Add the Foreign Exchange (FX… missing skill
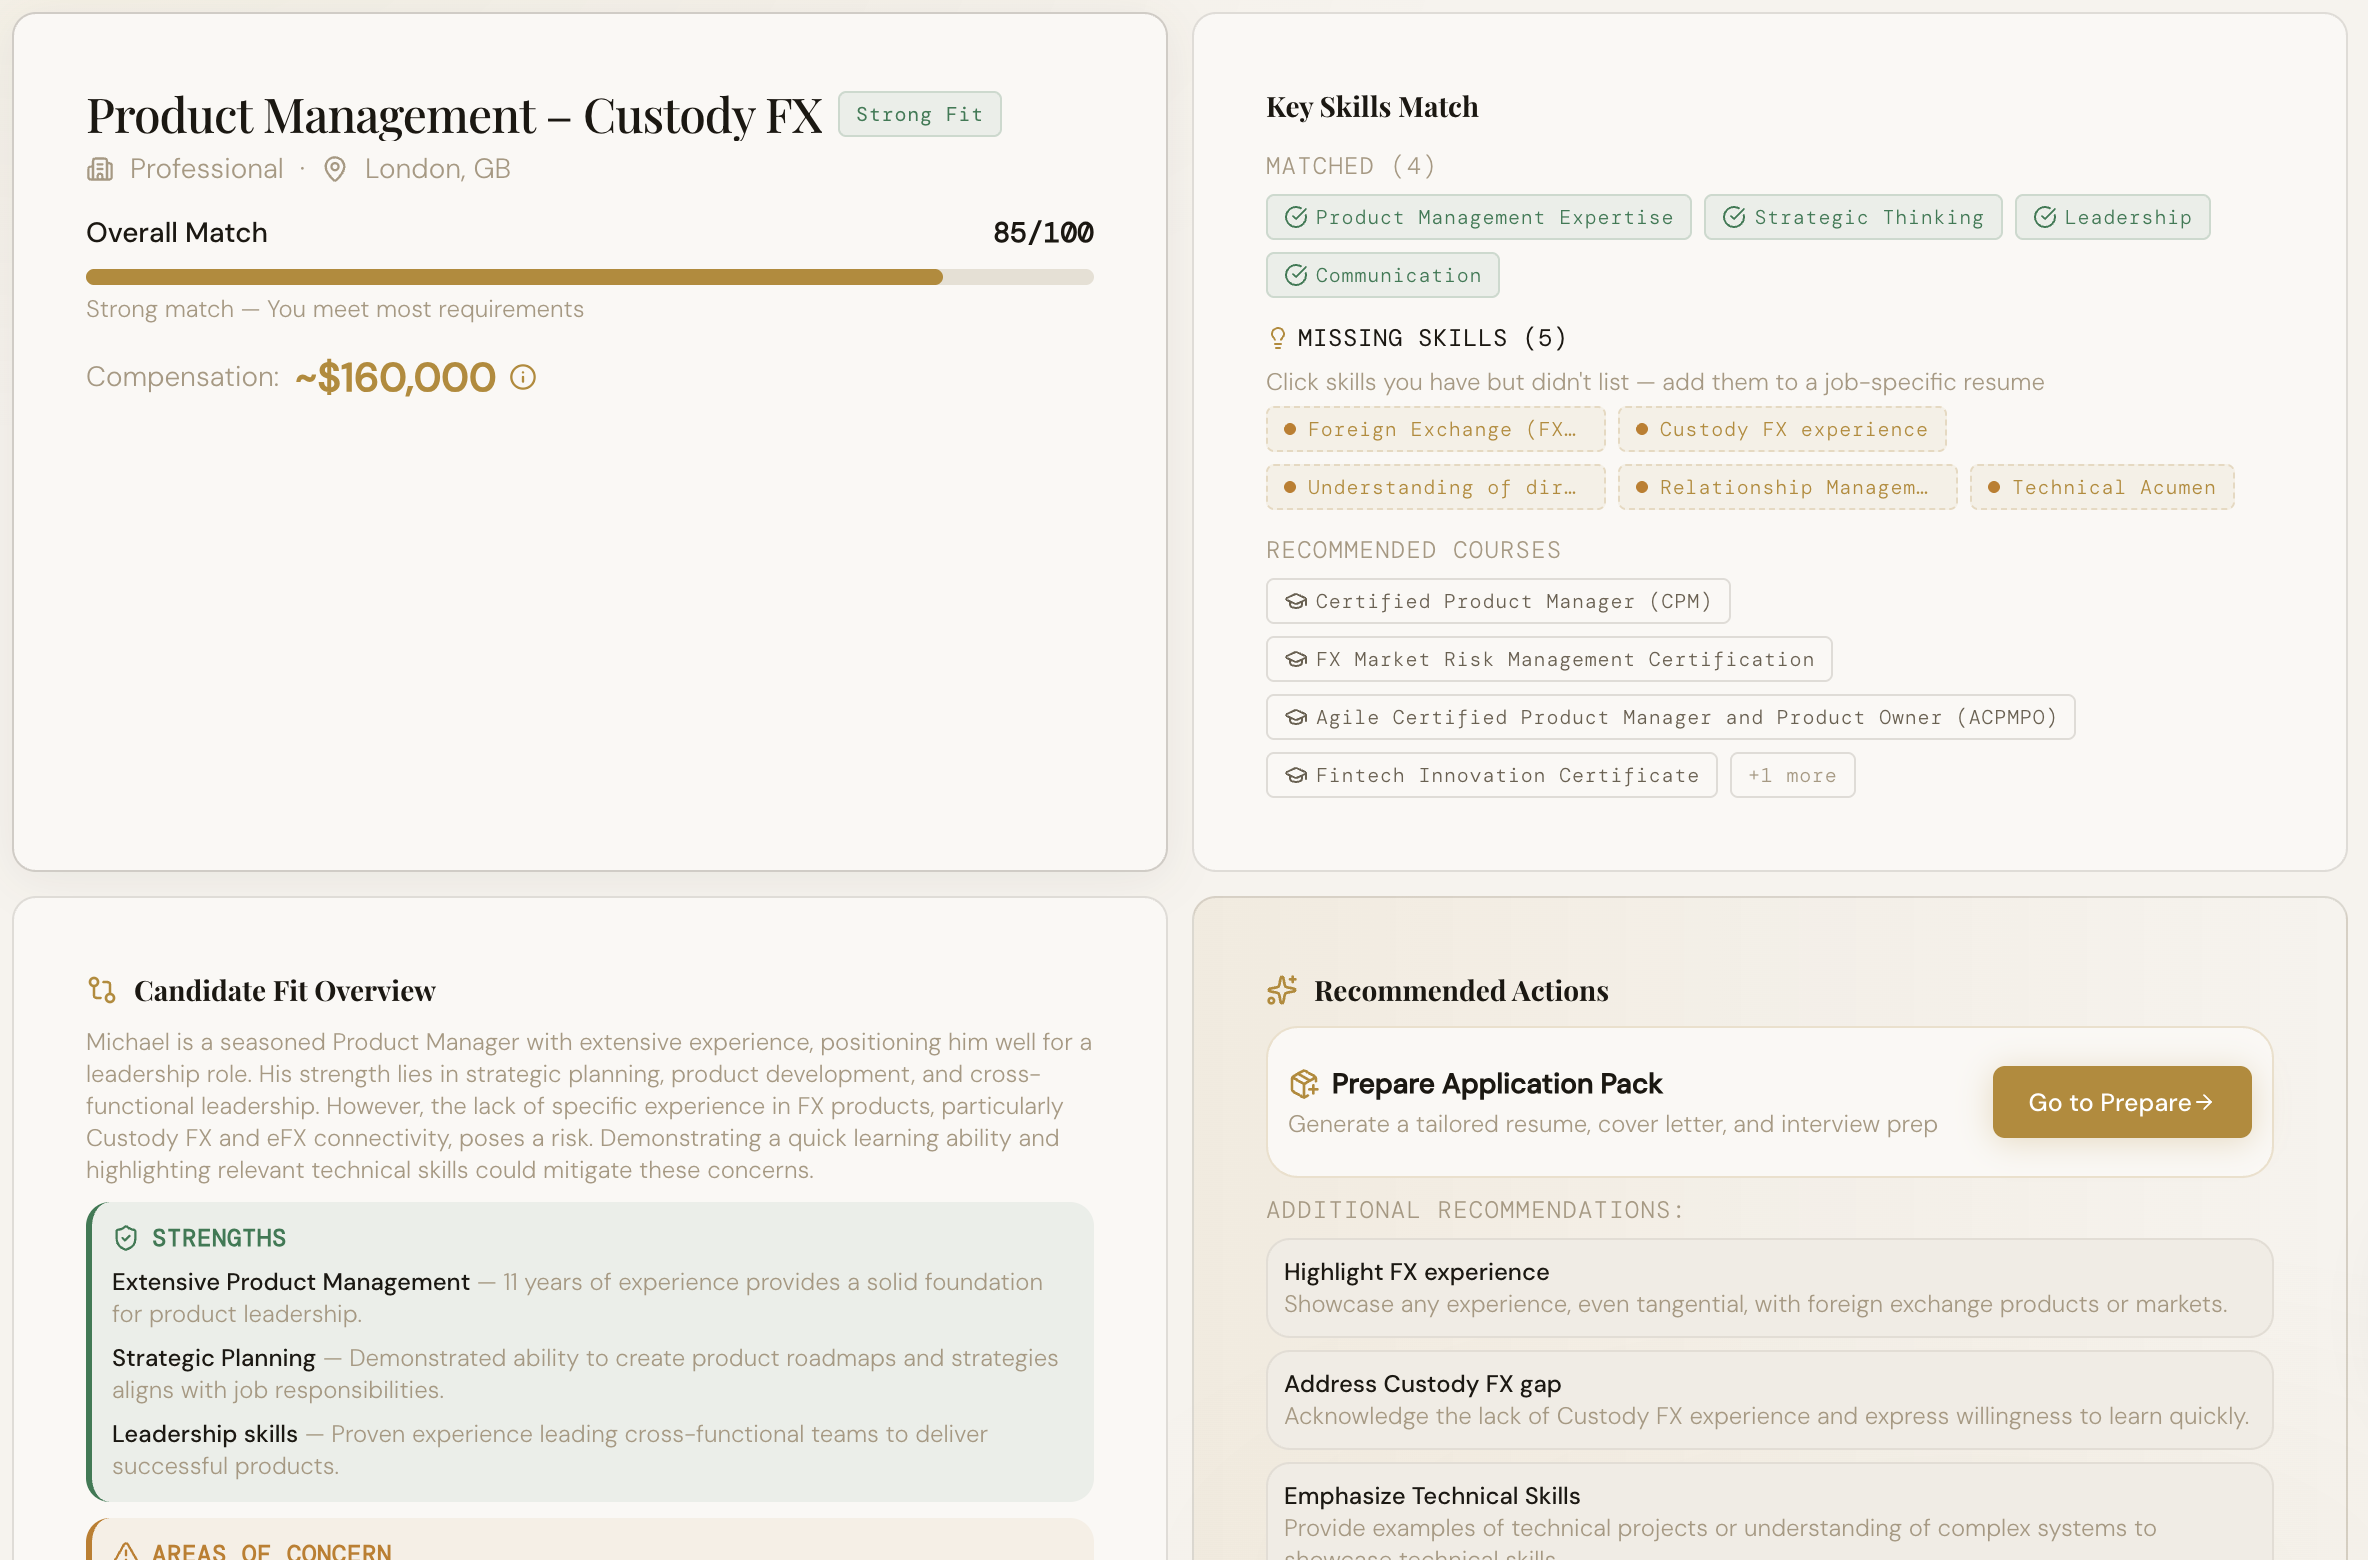Screen dimensions: 2368x1560 1435,429
